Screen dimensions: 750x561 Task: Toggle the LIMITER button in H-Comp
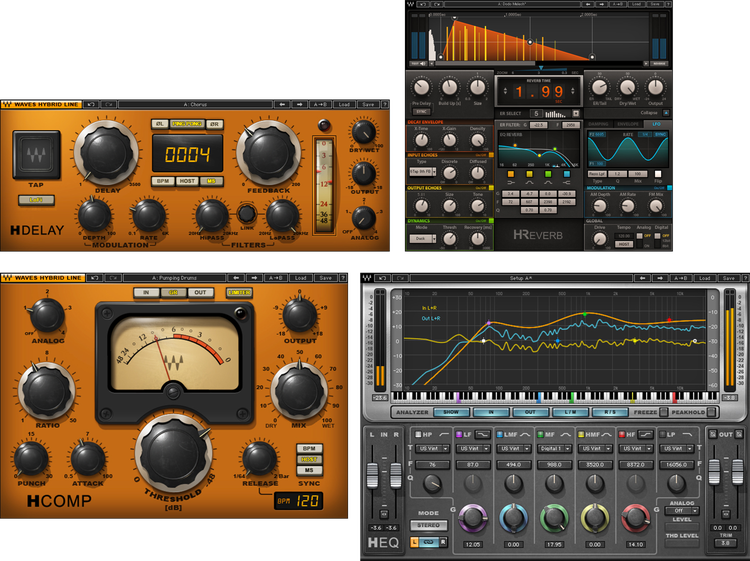239,292
